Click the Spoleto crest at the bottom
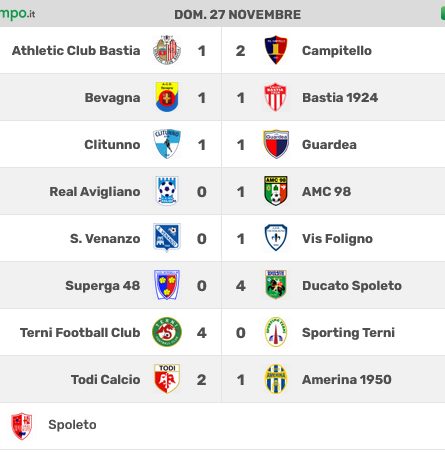Viewport: 445px width, 458px height. point(22,426)
